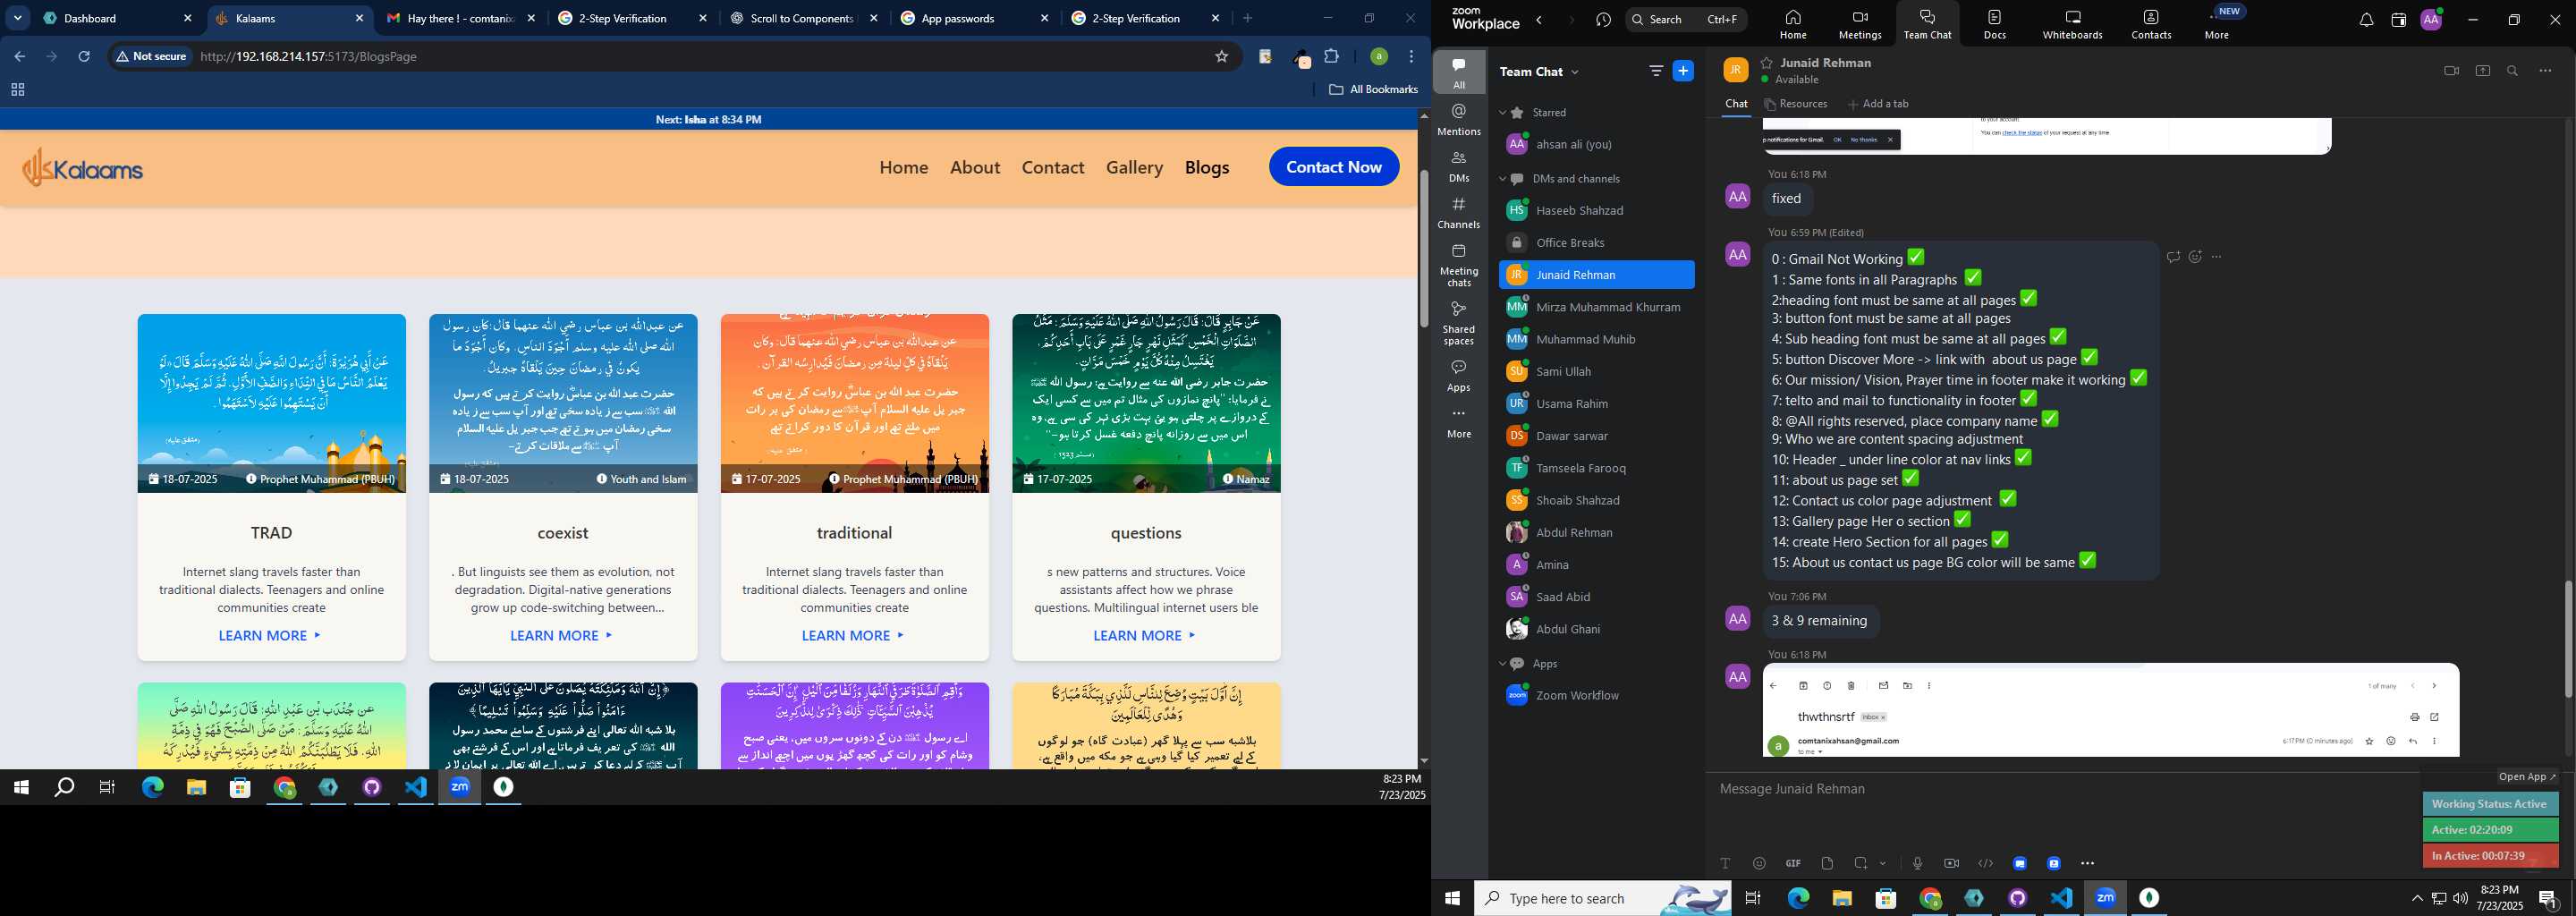Collapse the Starred section

point(1502,113)
